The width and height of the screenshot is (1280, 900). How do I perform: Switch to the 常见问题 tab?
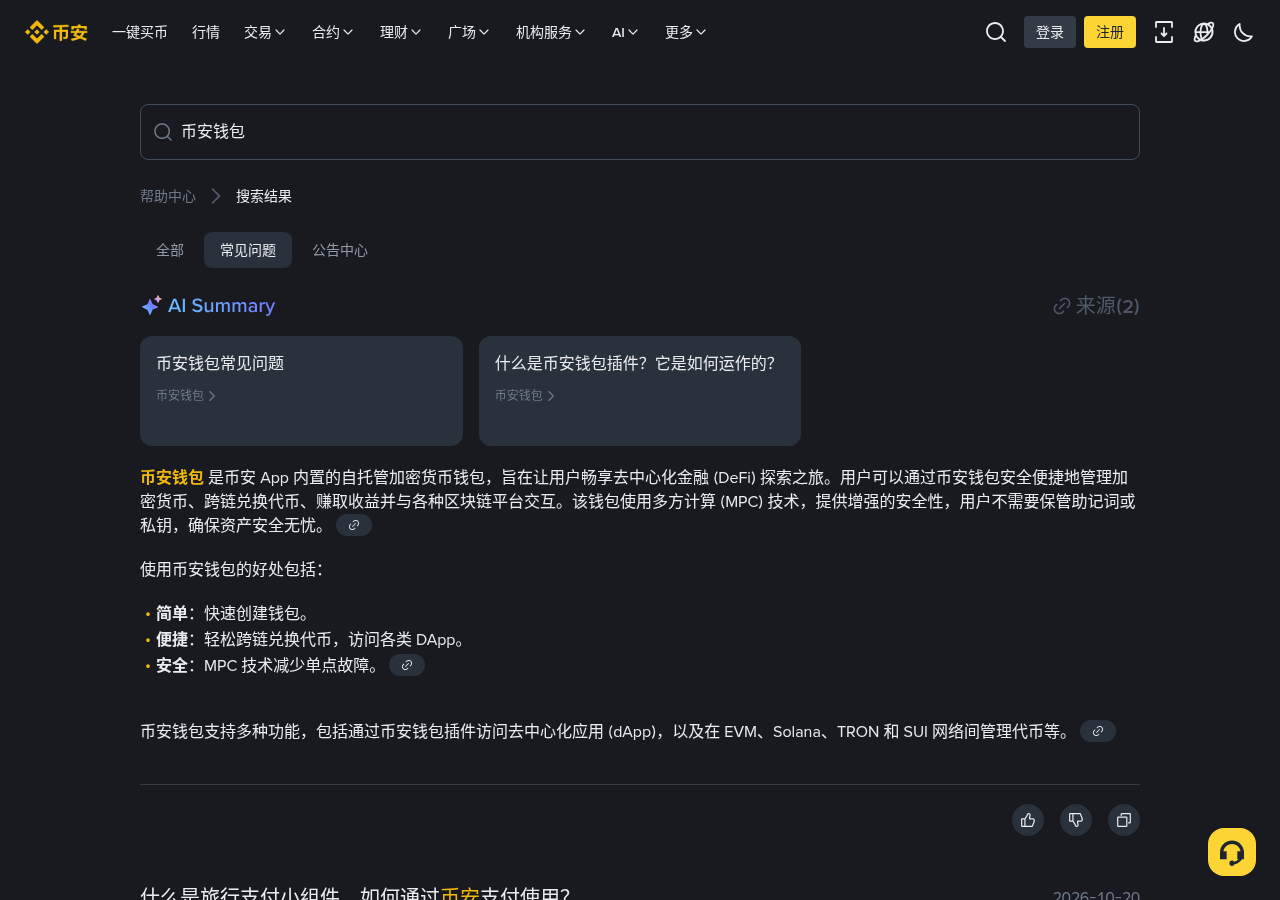pyautogui.click(x=248, y=250)
